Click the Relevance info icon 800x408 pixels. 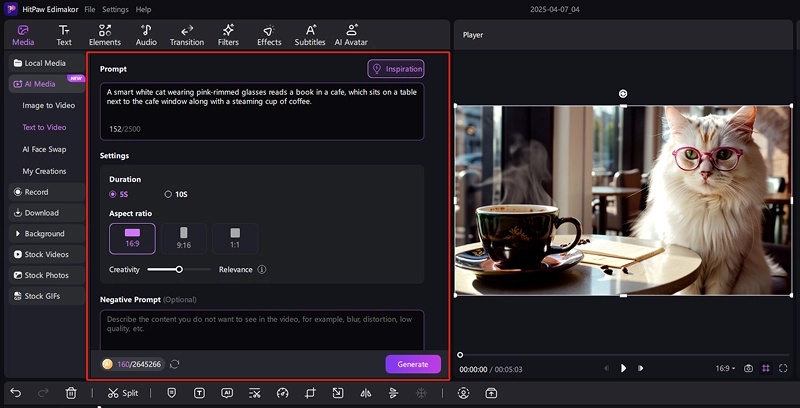click(262, 269)
